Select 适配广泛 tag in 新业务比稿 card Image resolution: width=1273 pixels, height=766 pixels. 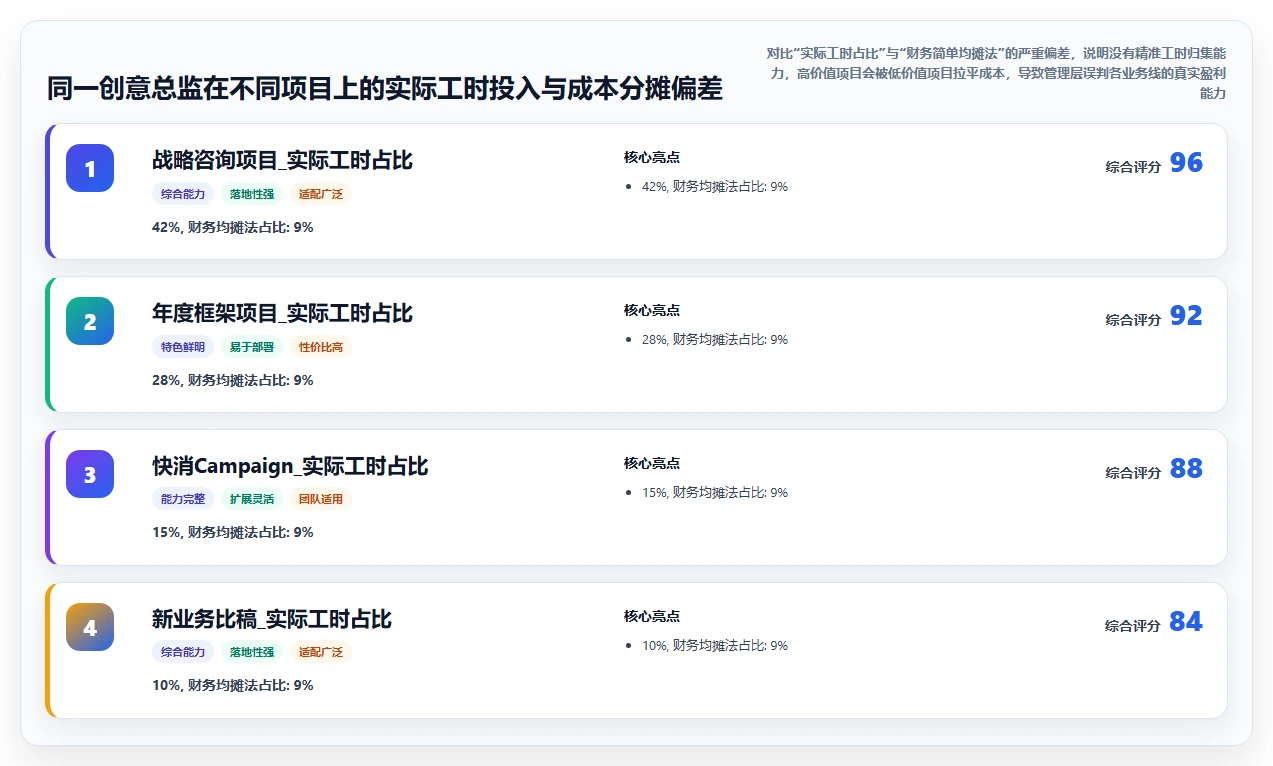tap(321, 652)
